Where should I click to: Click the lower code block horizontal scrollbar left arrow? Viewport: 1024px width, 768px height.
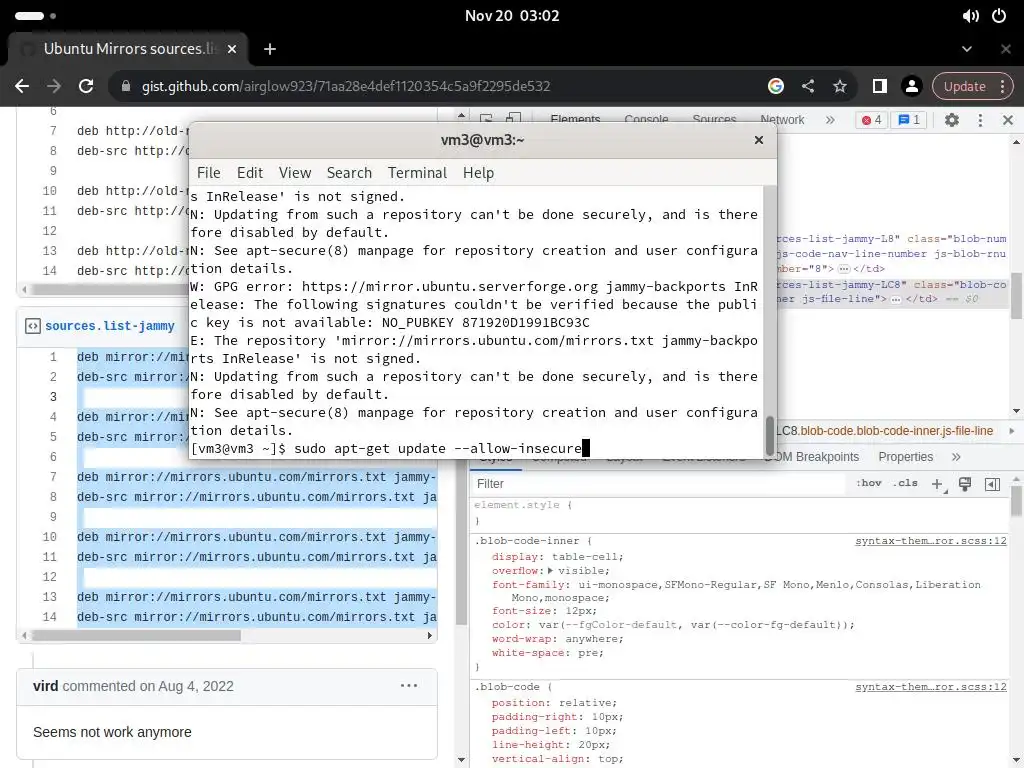24,635
